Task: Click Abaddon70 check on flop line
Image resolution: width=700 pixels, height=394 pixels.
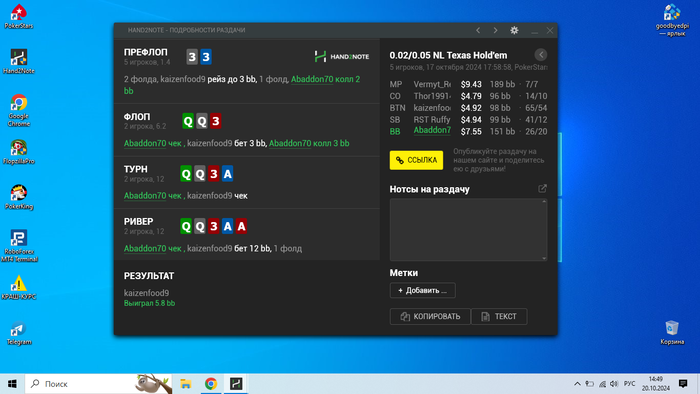Action: coord(152,144)
